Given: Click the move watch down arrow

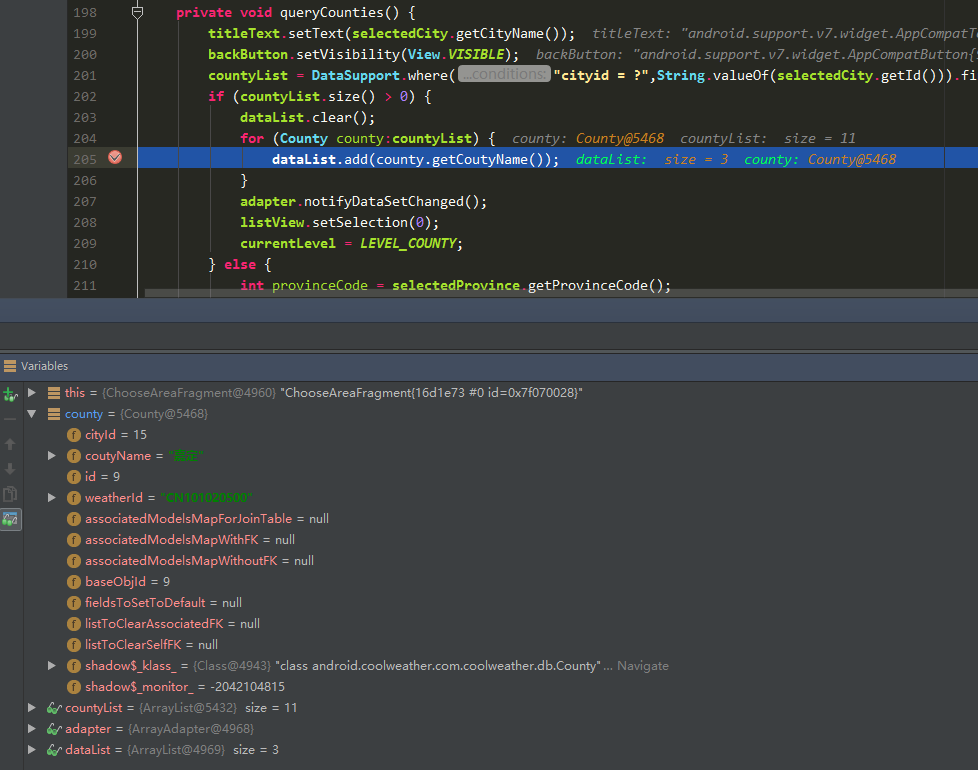Looking at the screenshot, I should point(10,469).
